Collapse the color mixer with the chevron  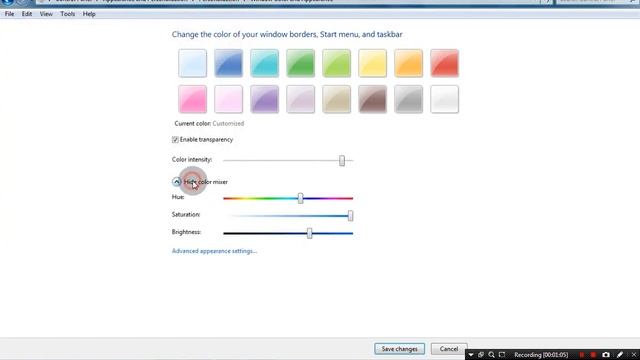point(176,182)
